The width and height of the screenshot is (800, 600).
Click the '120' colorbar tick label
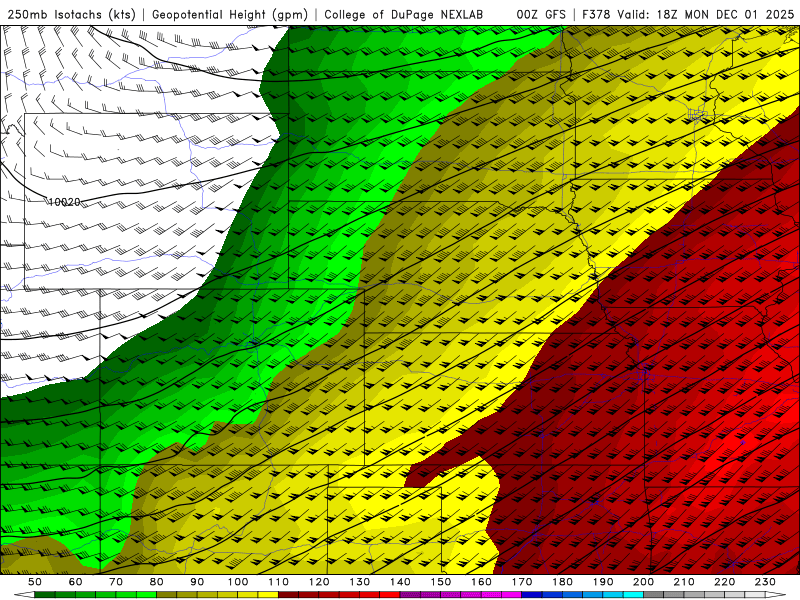pyautogui.click(x=319, y=582)
